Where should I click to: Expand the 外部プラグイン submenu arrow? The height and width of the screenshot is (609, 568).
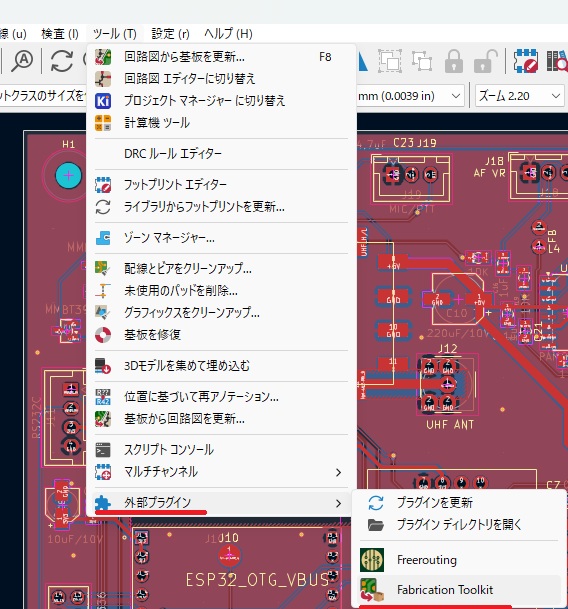tap(338, 503)
